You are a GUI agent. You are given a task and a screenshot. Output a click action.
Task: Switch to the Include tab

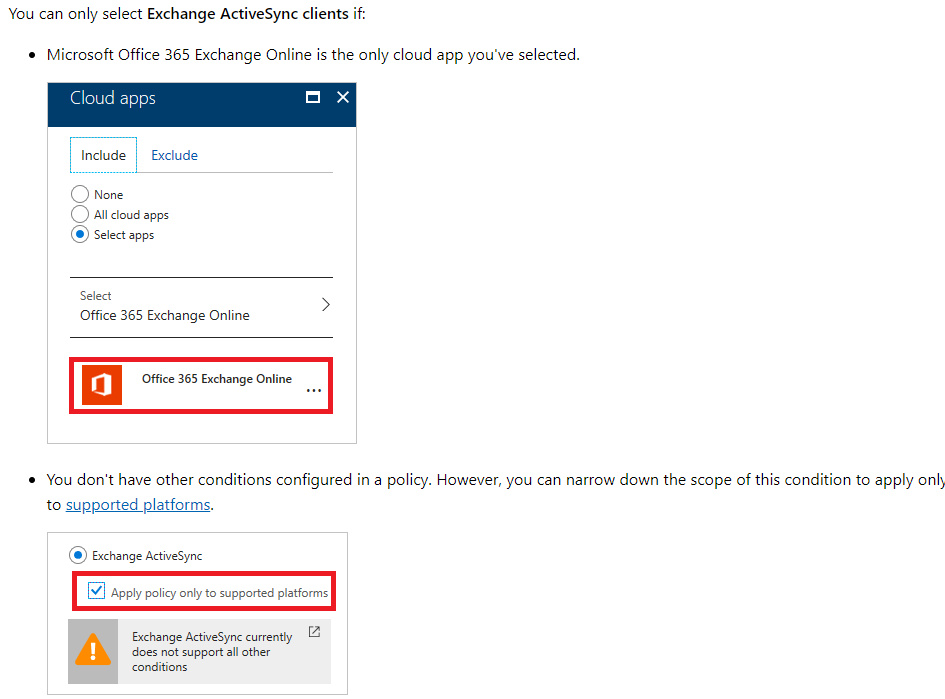coord(103,155)
